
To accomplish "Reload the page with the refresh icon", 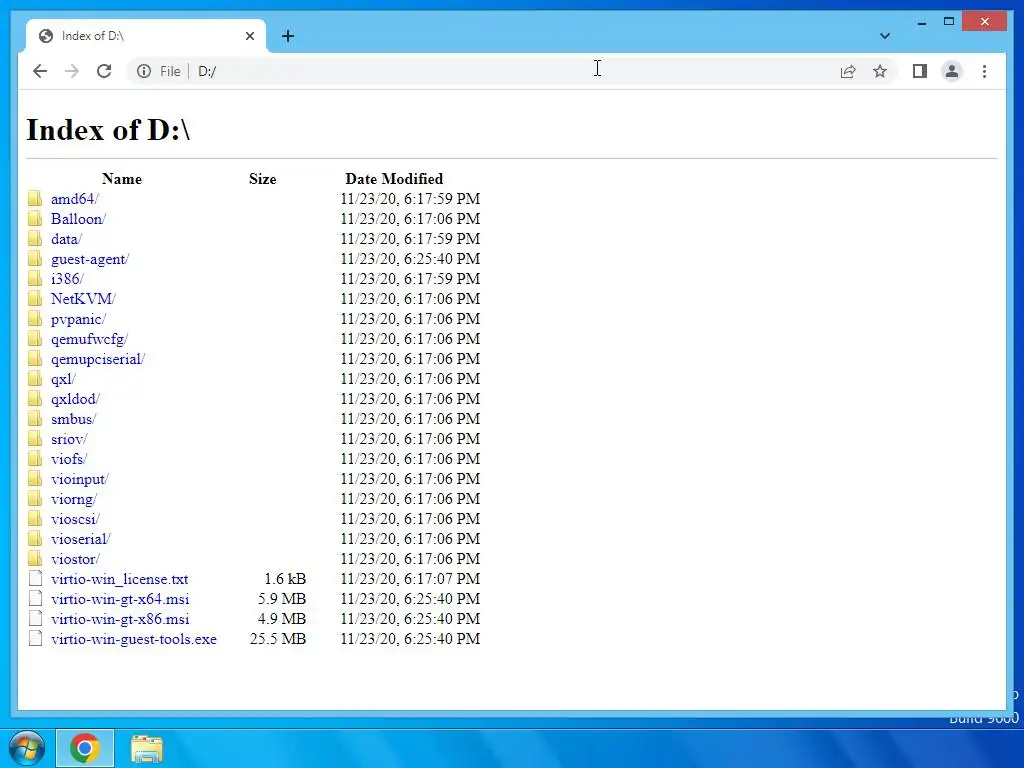I will pos(104,71).
